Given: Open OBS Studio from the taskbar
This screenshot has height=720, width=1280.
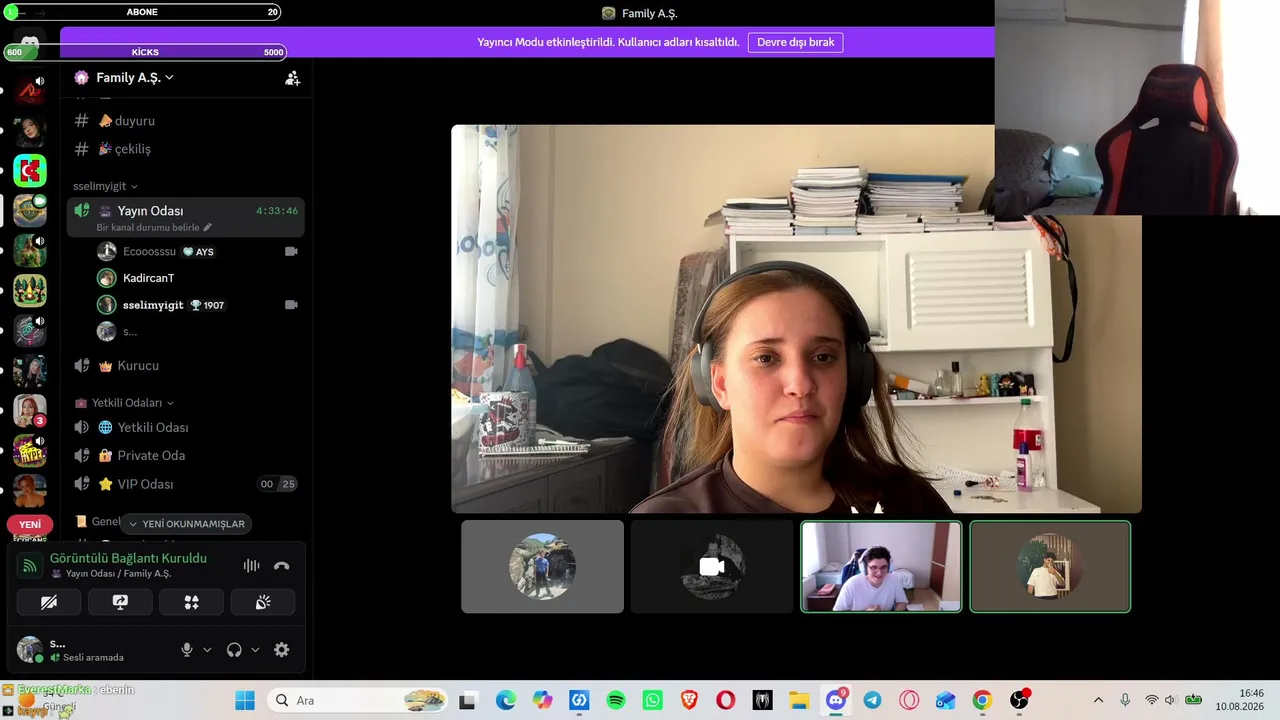Looking at the screenshot, I should [1019, 701].
